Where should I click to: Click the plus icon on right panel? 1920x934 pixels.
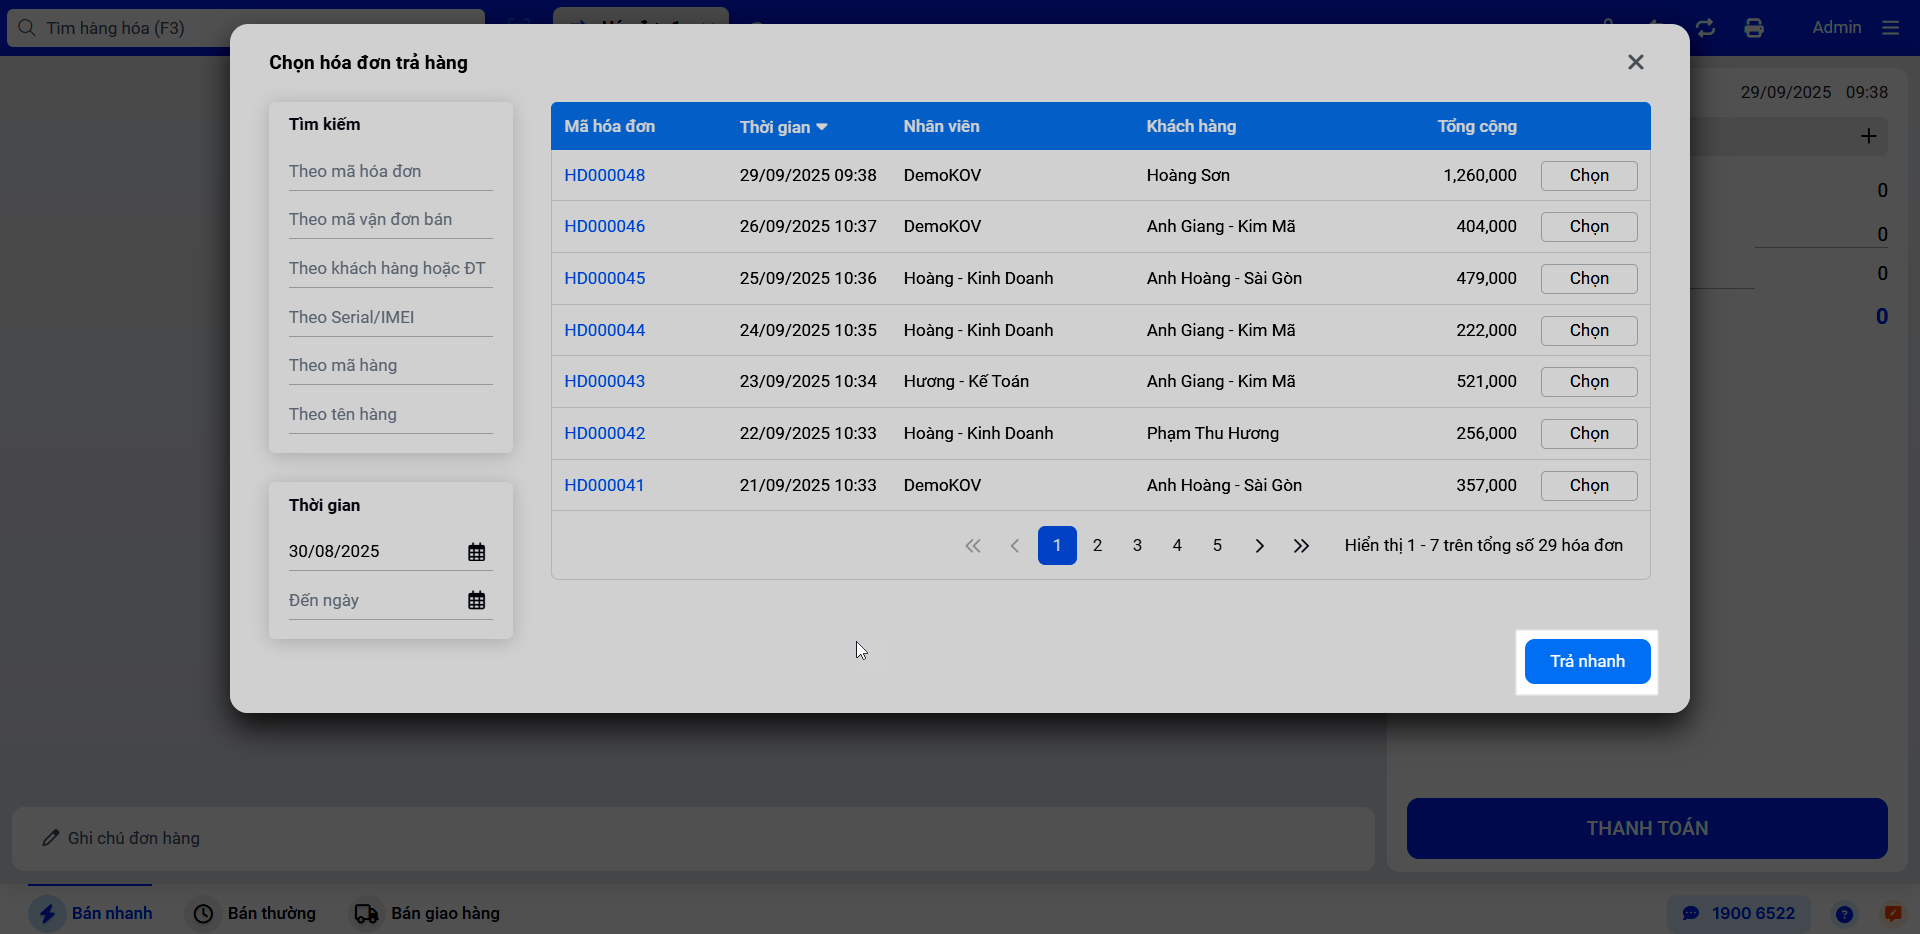(x=1868, y=136)
